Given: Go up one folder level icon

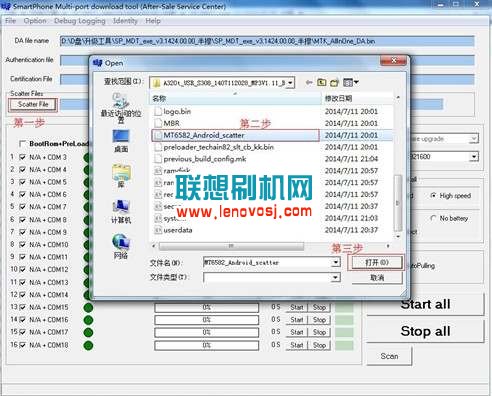Looking at the screenshot, I should [321, 82].
